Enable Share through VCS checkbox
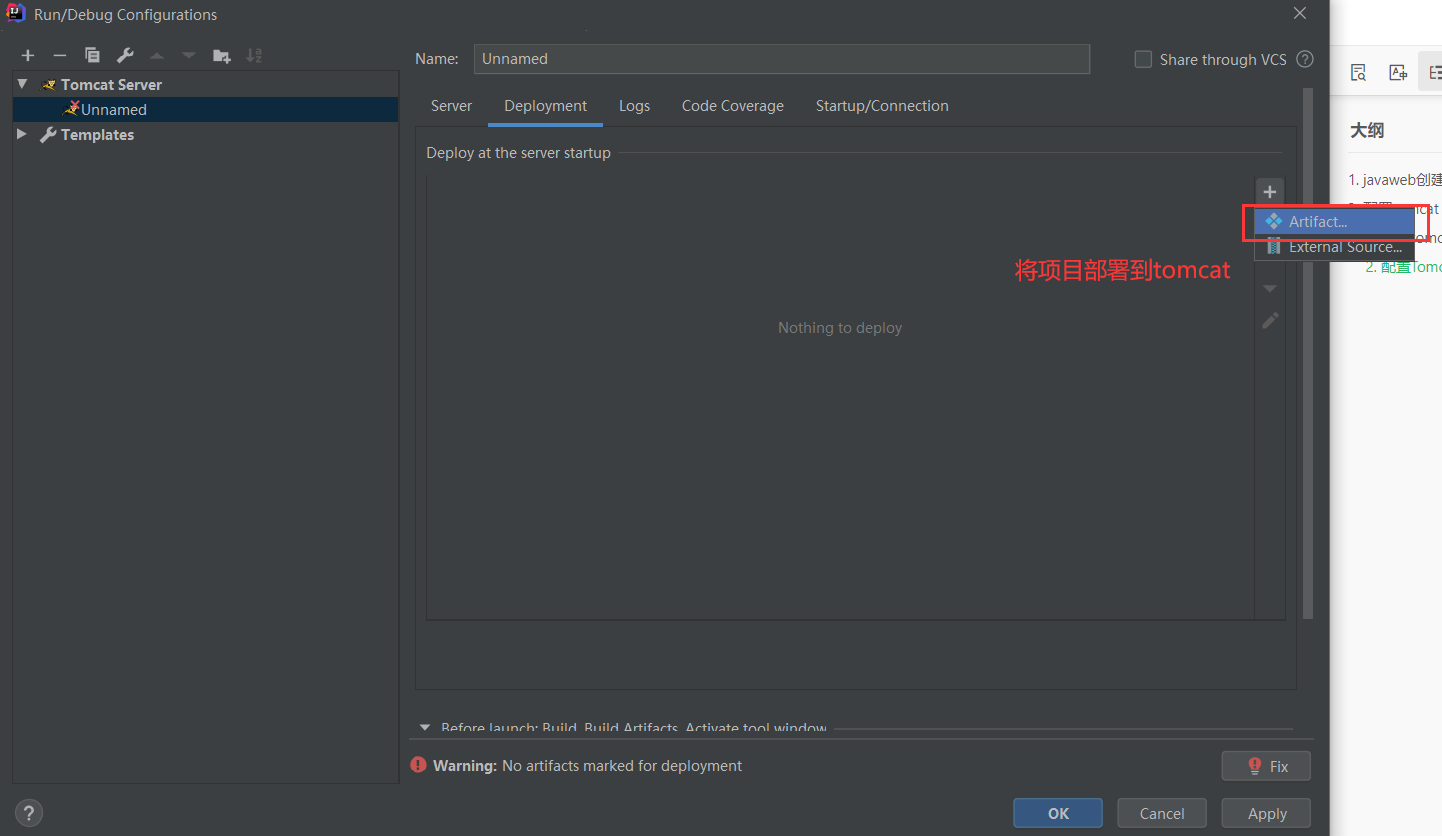 1143,59
